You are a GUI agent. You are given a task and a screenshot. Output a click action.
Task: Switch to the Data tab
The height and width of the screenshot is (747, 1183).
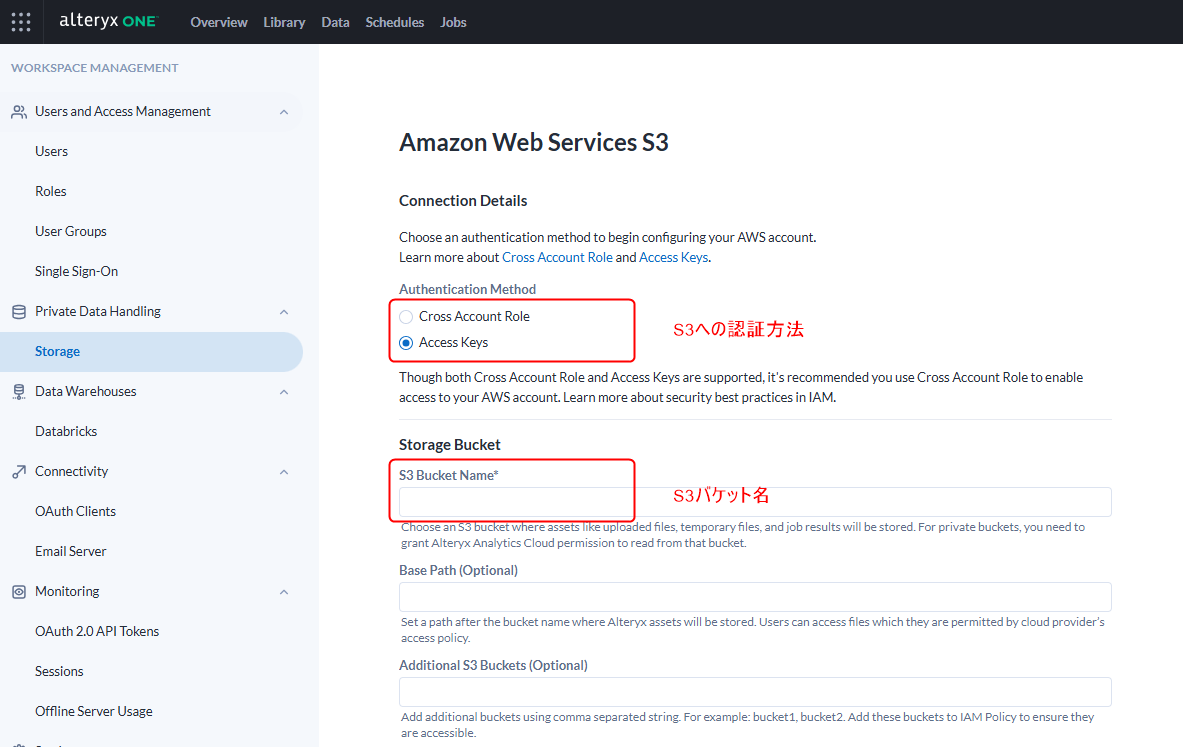(x=335, y=23)
